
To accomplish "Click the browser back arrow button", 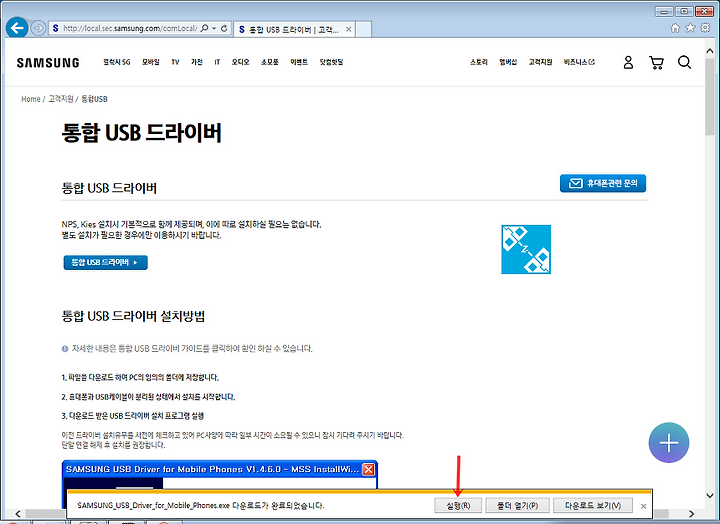I will click(17, 28).
